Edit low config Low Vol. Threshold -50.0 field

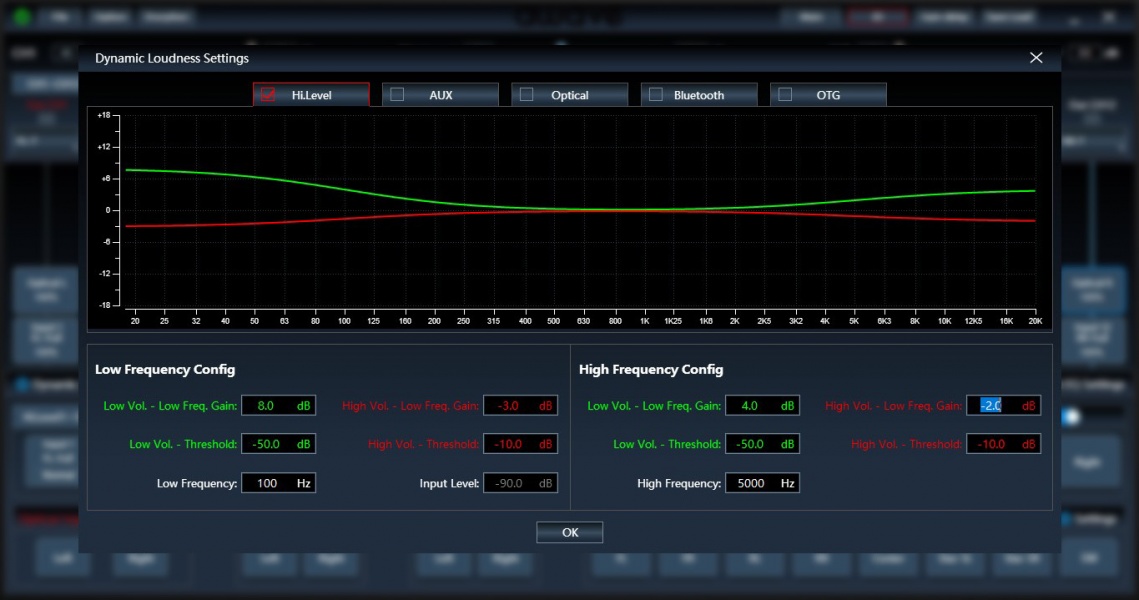(278, 444)
